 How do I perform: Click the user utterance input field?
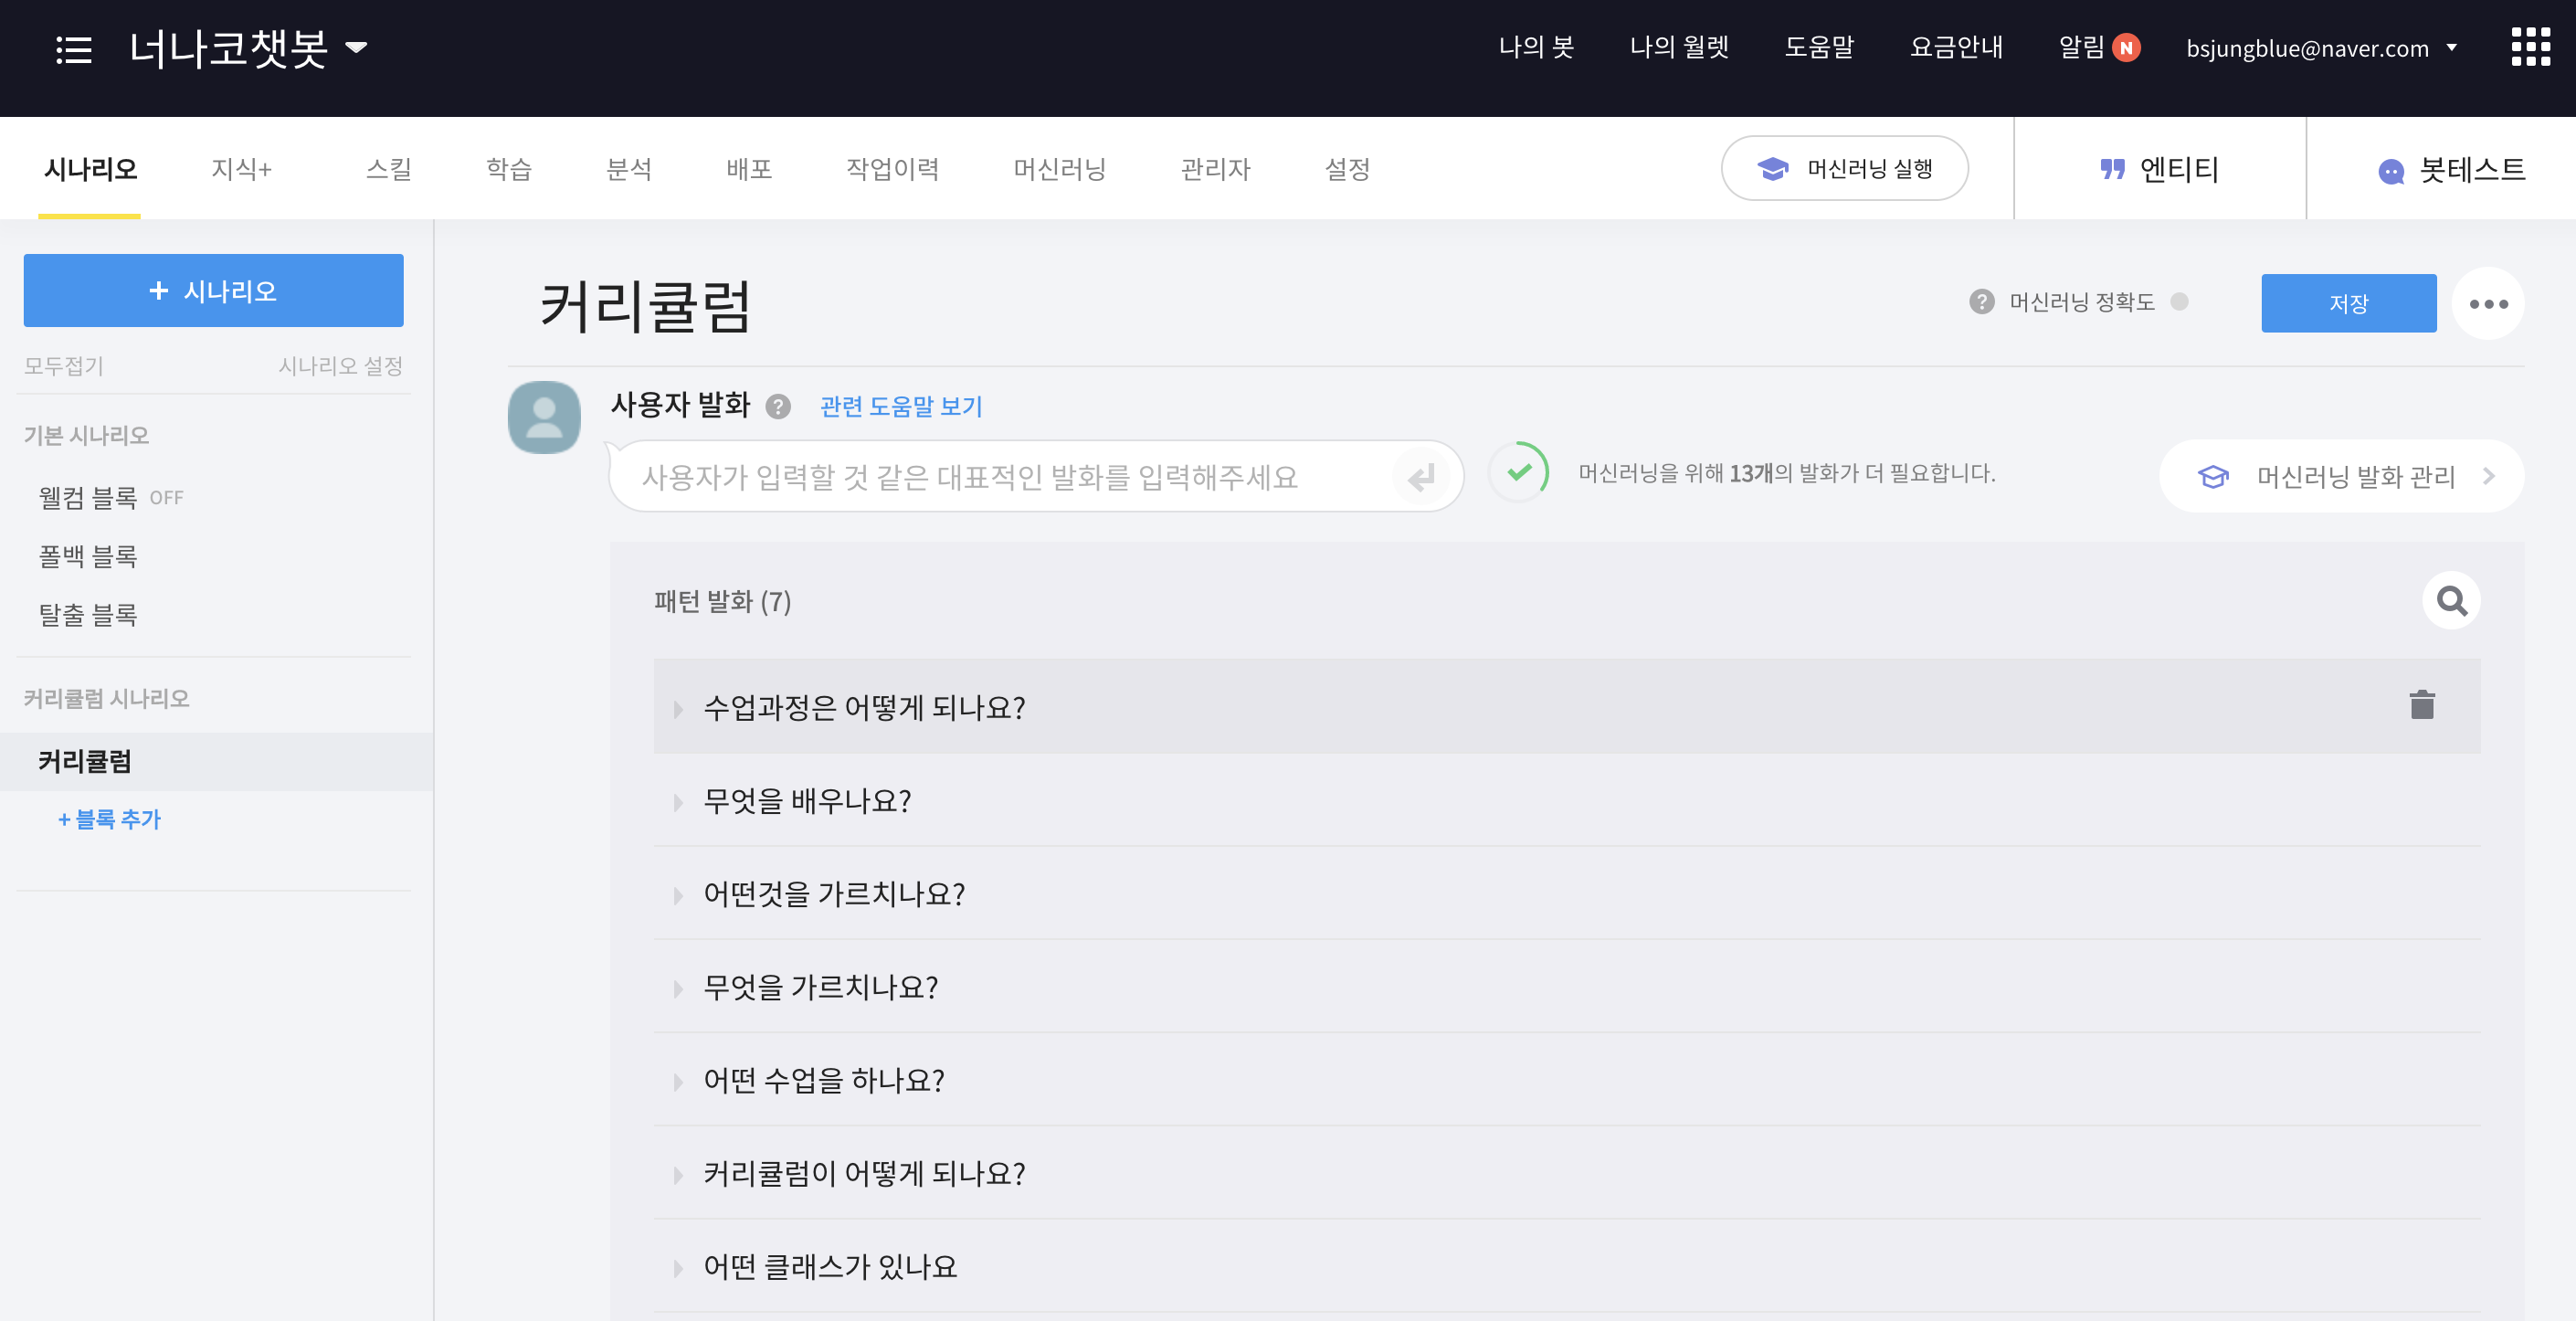1000,477
